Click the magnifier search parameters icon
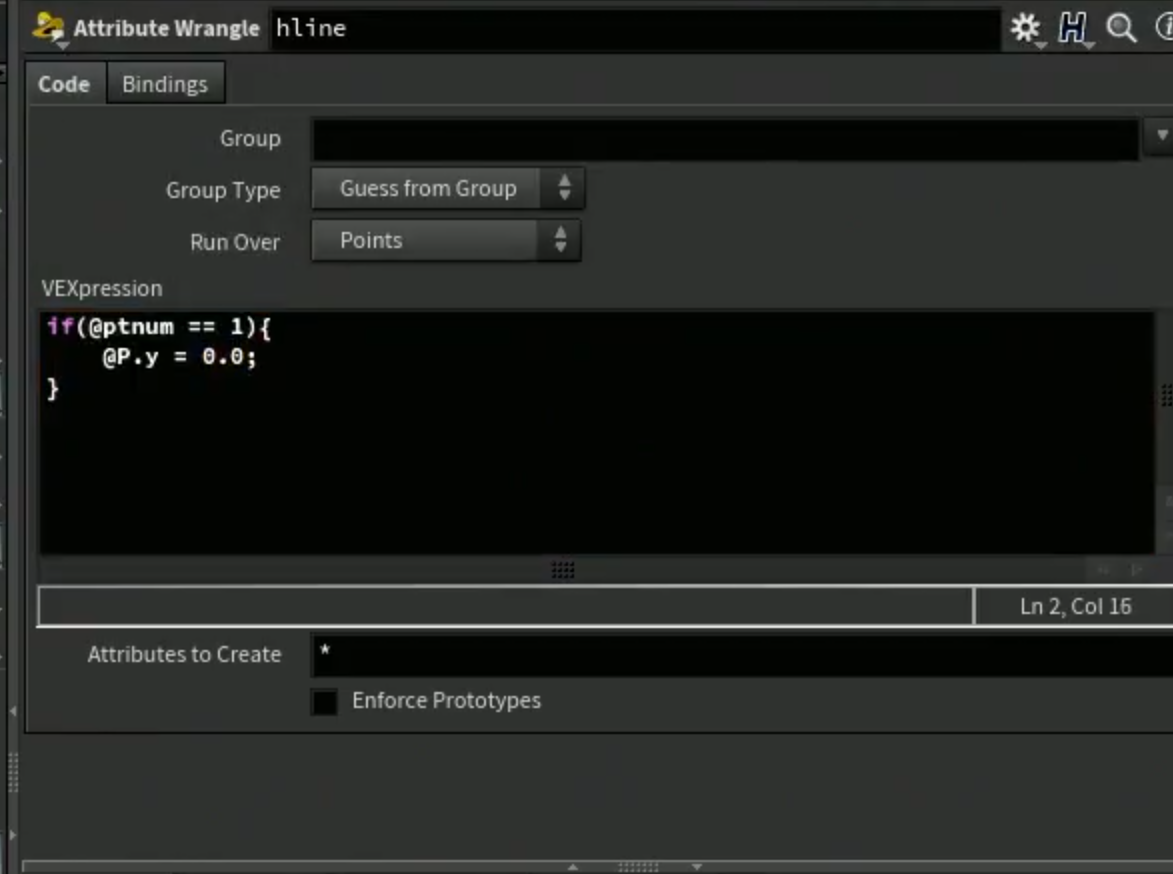 tap(1121, 28)
